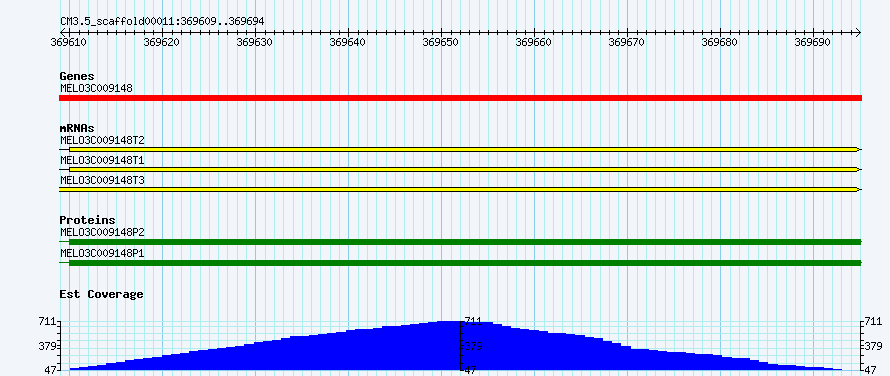Screen dimensions: 890x376
Task: Open the Genes track title
Action: (x=77, y=76)
